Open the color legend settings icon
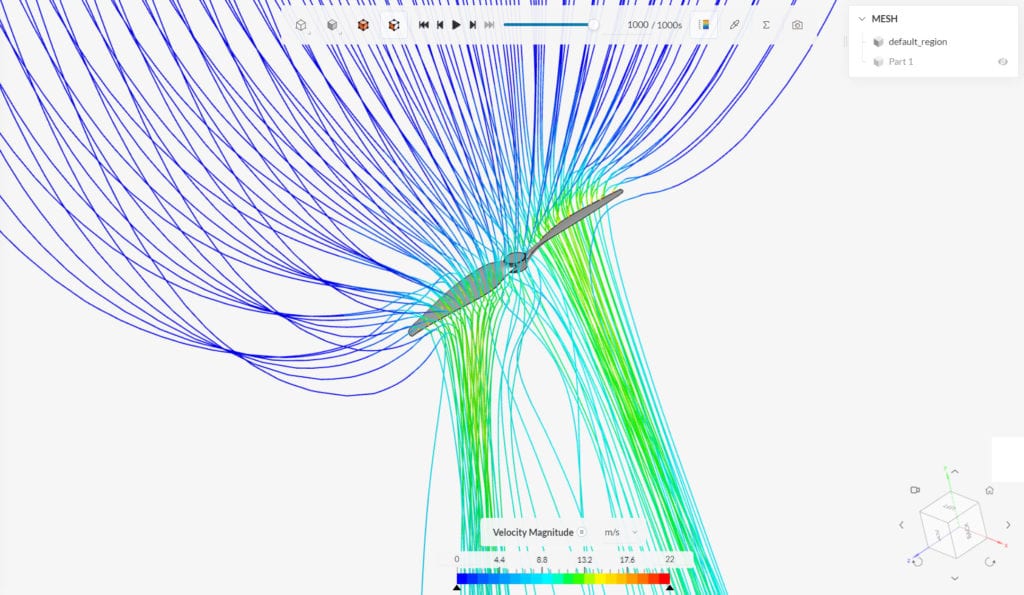1024x595 pixels. 704,25
